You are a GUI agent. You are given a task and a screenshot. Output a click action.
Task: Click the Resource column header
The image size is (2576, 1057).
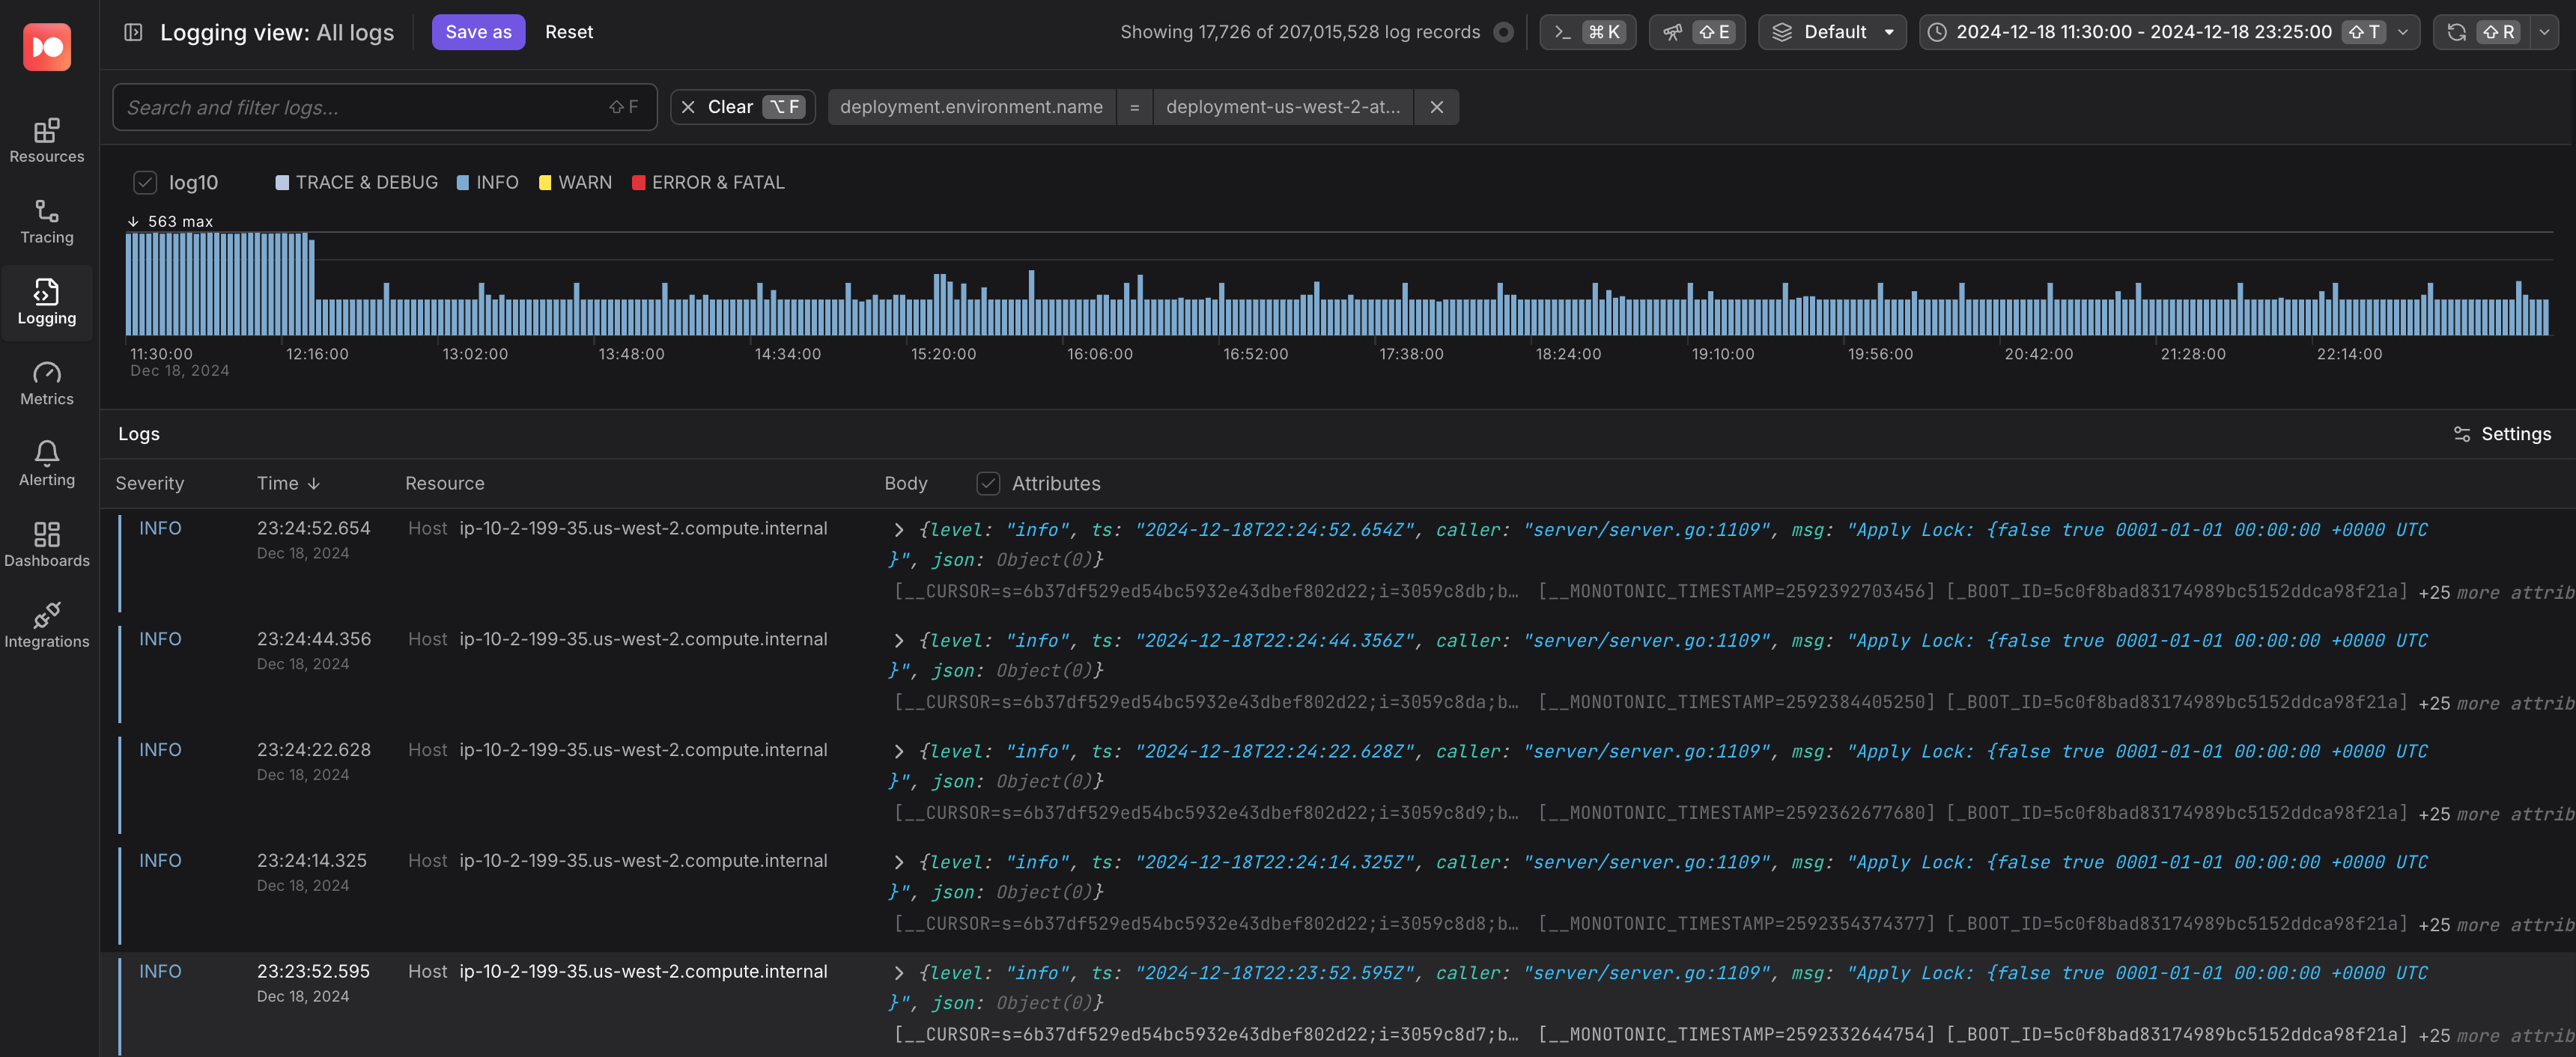point(445,483)
